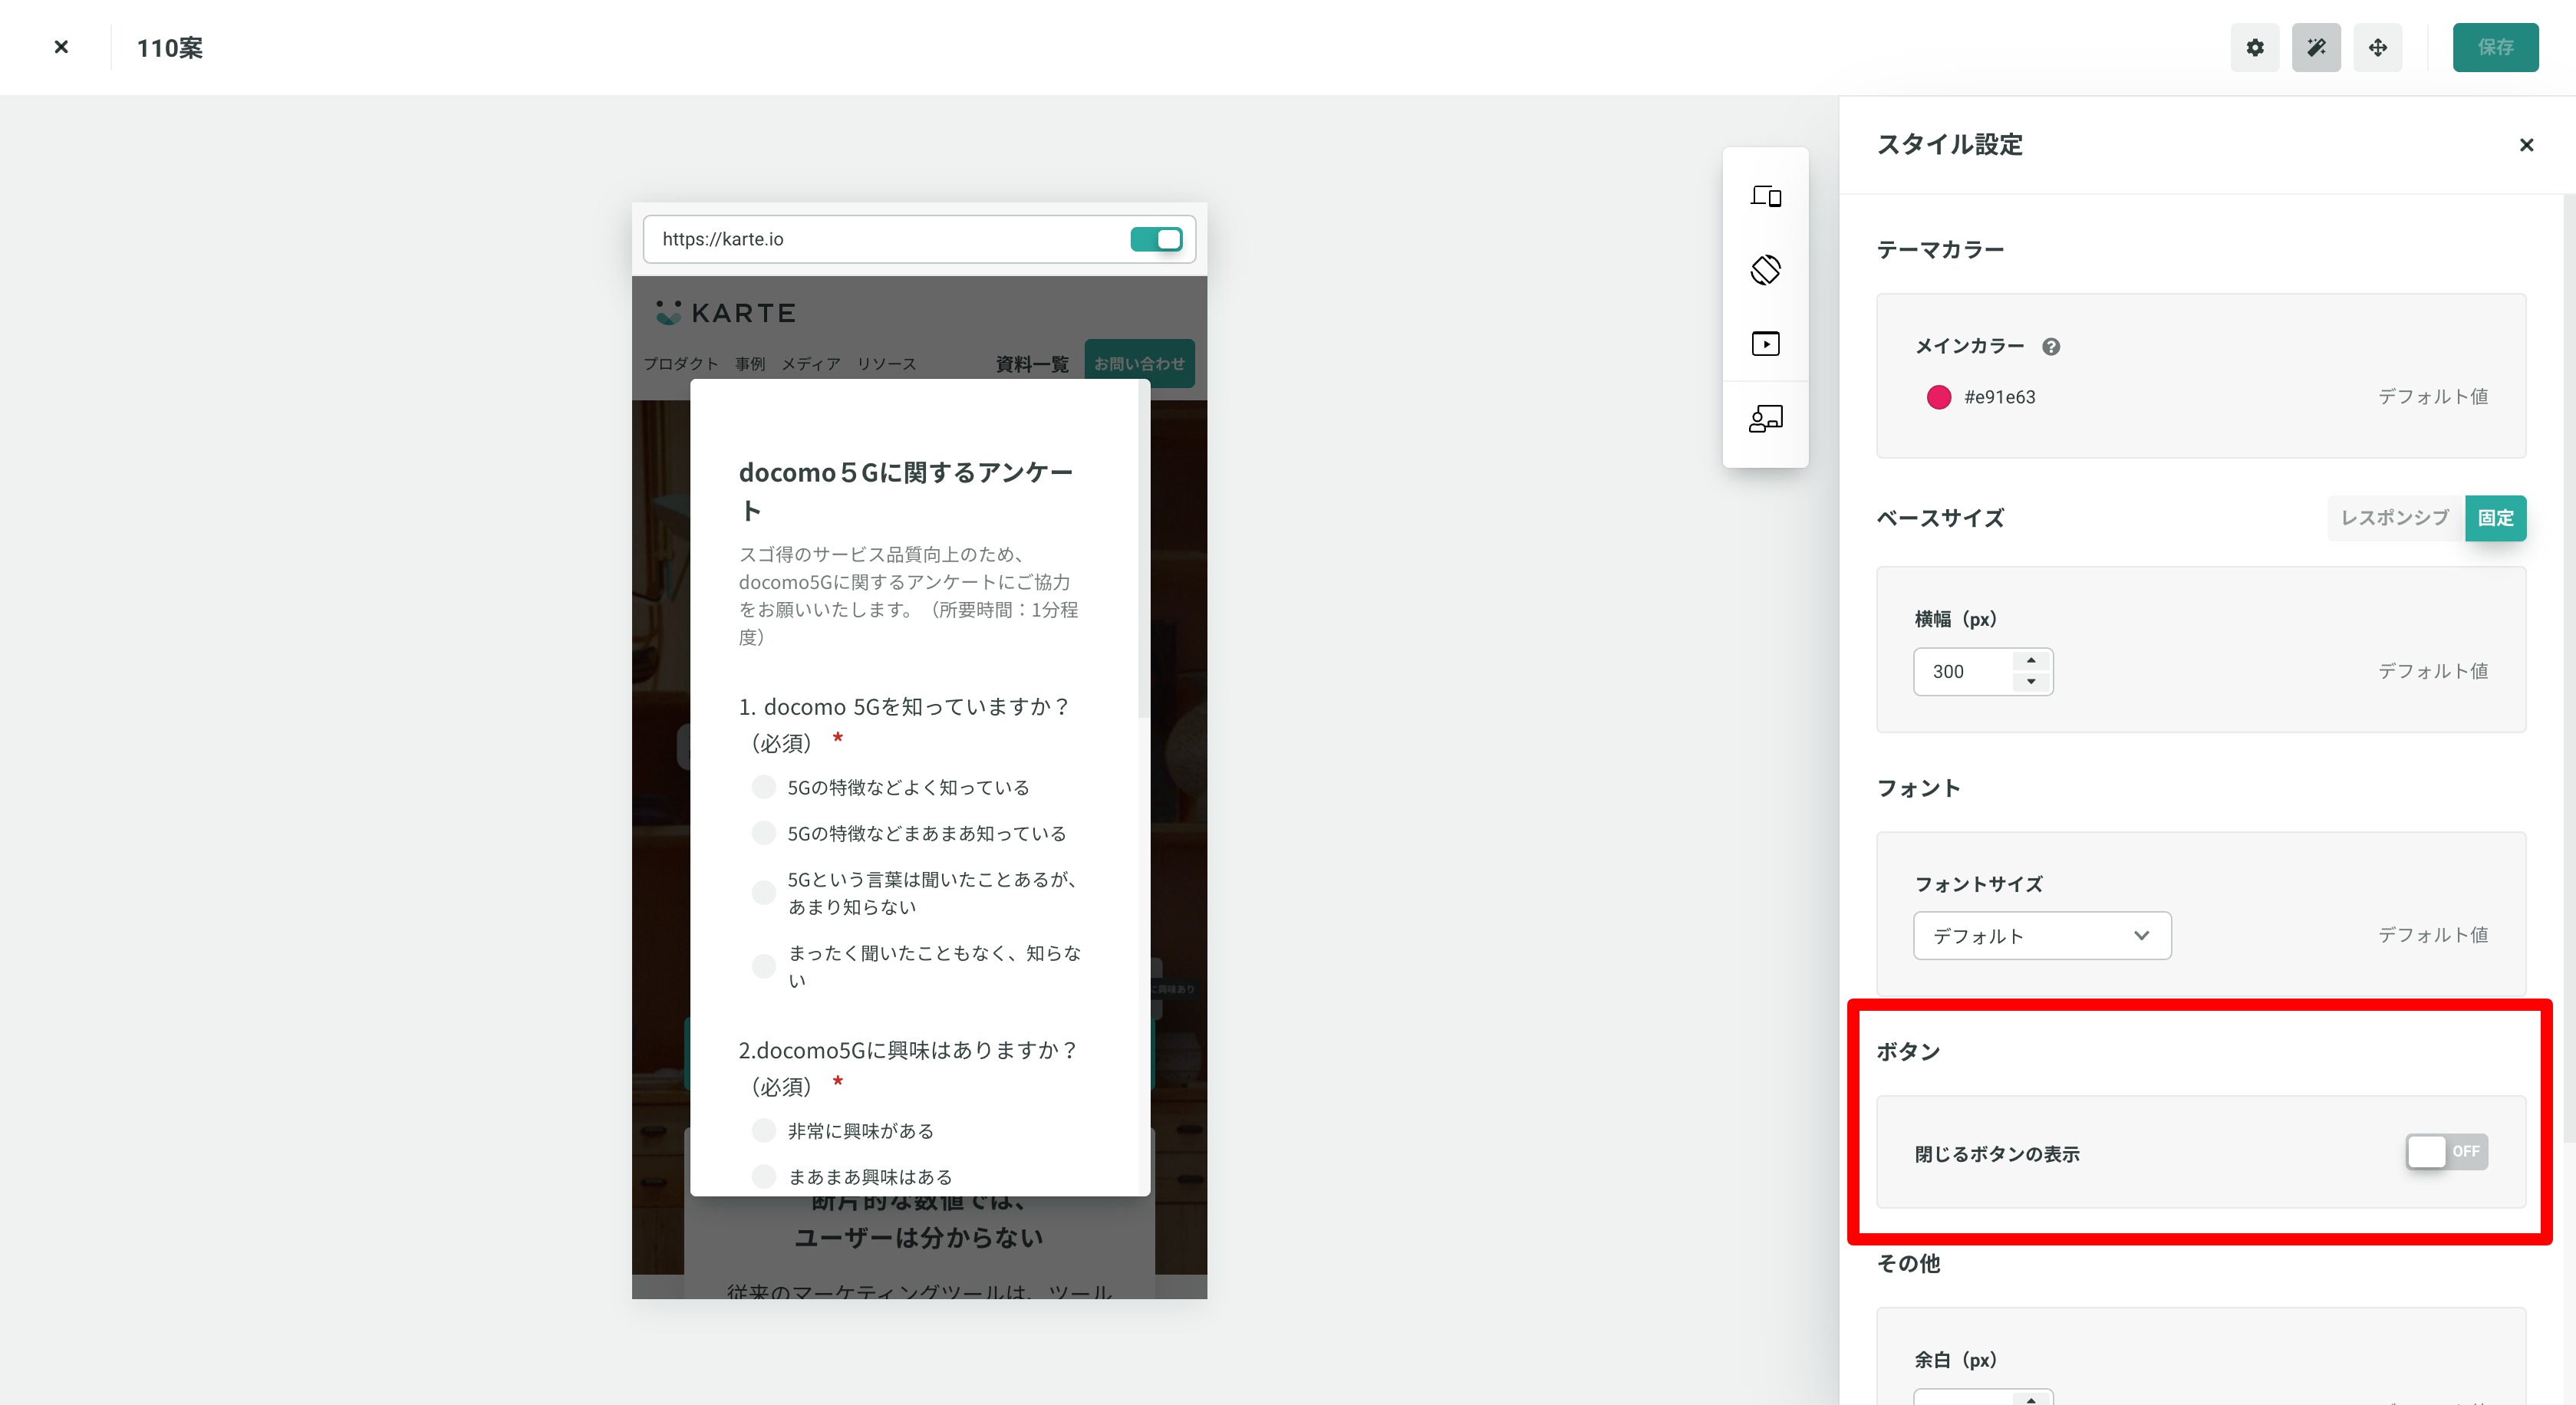This screenshot has height=1405, width=2576.
Task: Click the user-with-screen icon
Action: click(x=1765, y=418)
